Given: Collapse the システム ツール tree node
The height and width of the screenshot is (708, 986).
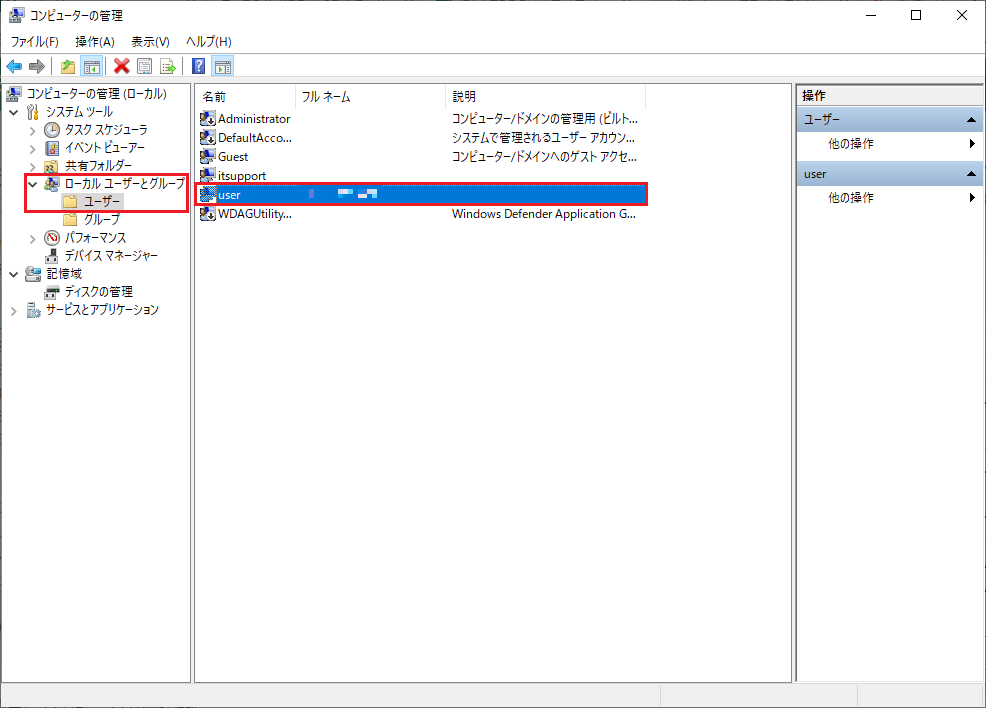Looking at the screenshot, I should 14,112.
